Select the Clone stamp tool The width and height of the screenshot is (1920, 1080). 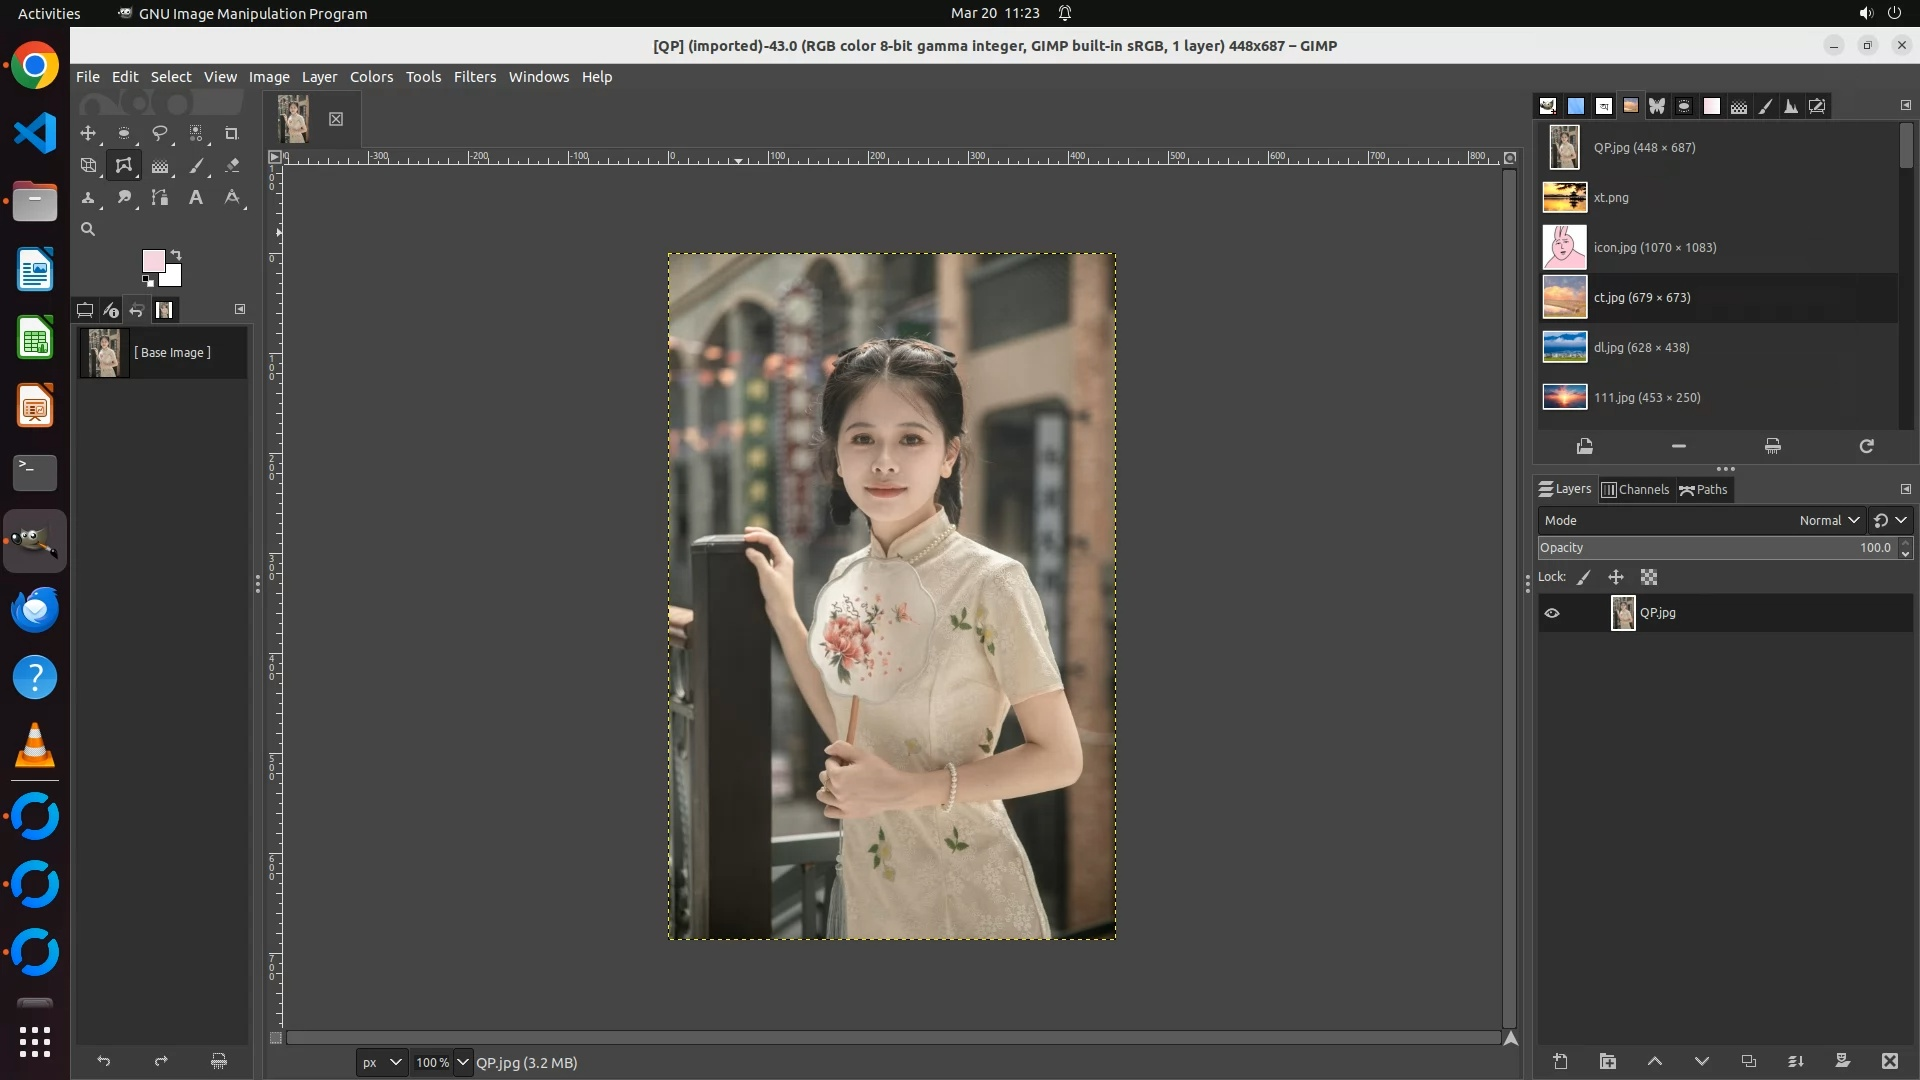coord(88,198)
